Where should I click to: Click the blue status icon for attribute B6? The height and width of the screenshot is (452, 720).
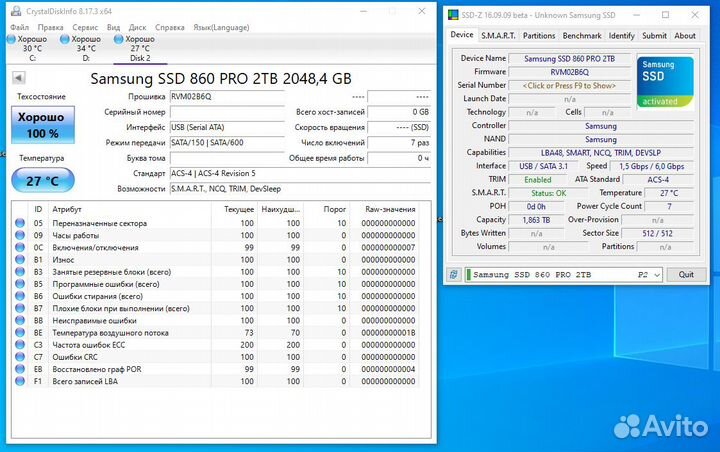[20, 296]
